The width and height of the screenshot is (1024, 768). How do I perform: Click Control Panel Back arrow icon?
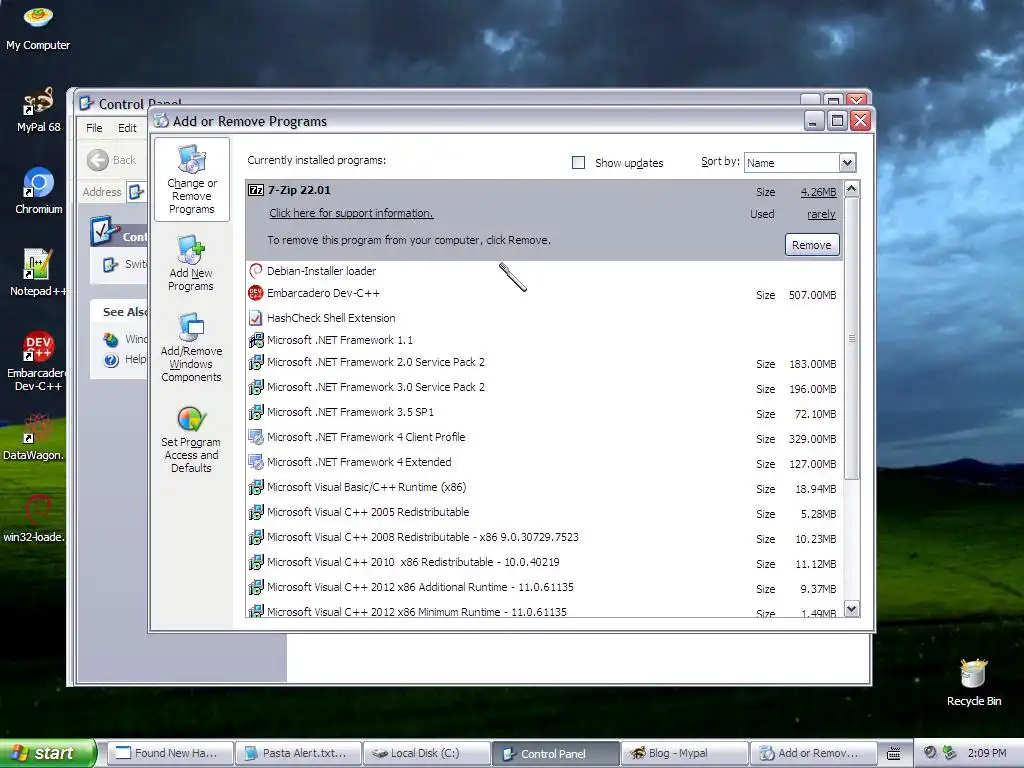98,160
